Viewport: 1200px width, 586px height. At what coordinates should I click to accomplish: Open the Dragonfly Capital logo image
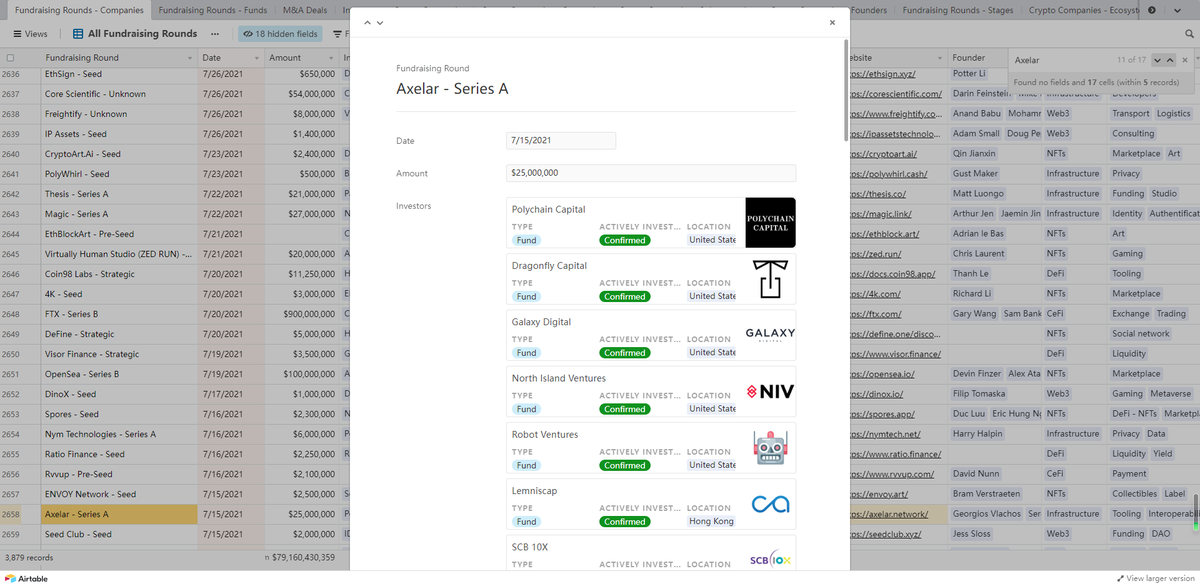[x=771, y=279]
